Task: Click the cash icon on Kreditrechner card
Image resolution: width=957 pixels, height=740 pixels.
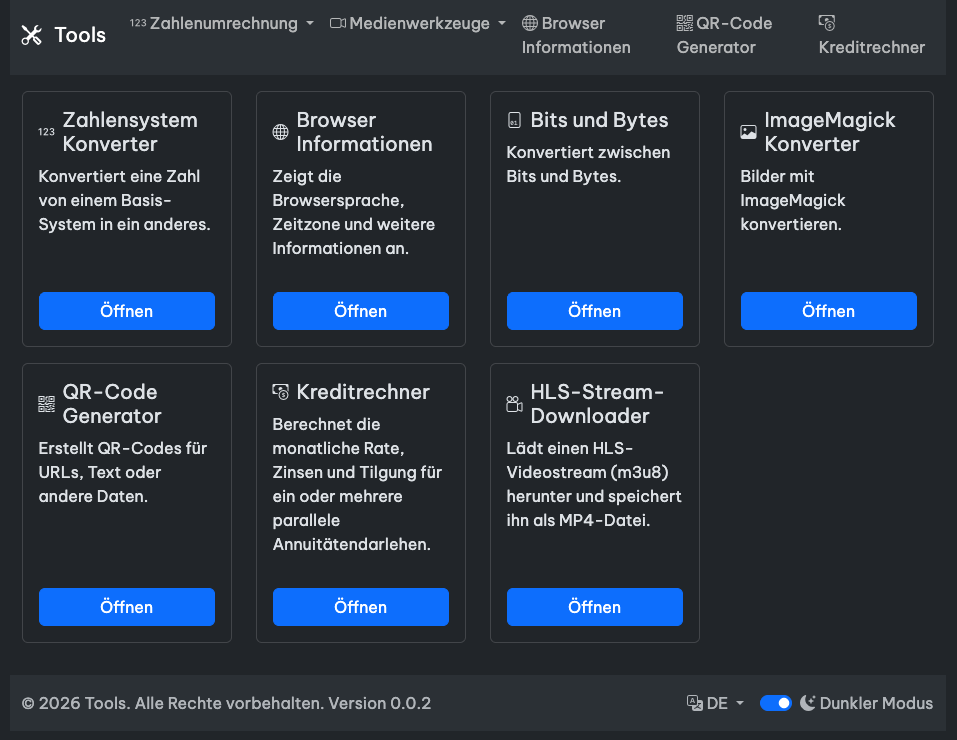Action: click(280, 392)
